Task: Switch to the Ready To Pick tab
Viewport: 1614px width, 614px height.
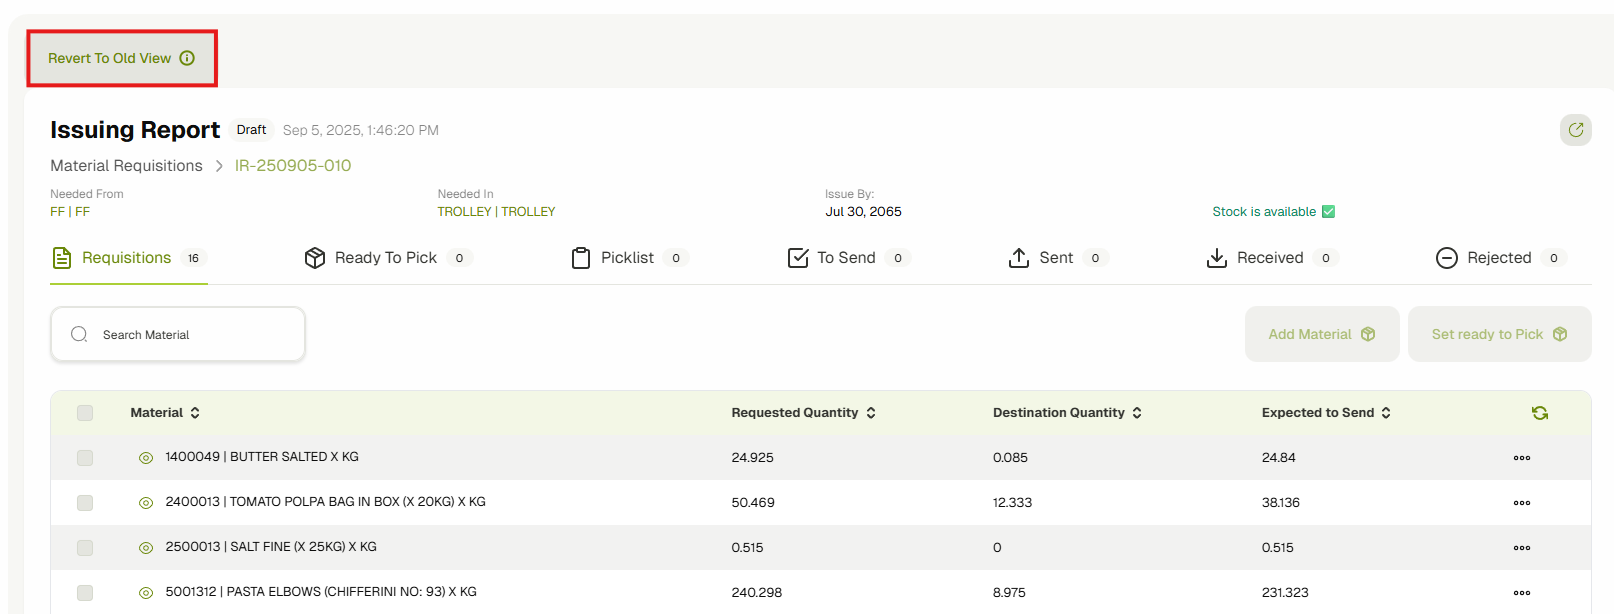Action: click(x=385, y=258)
